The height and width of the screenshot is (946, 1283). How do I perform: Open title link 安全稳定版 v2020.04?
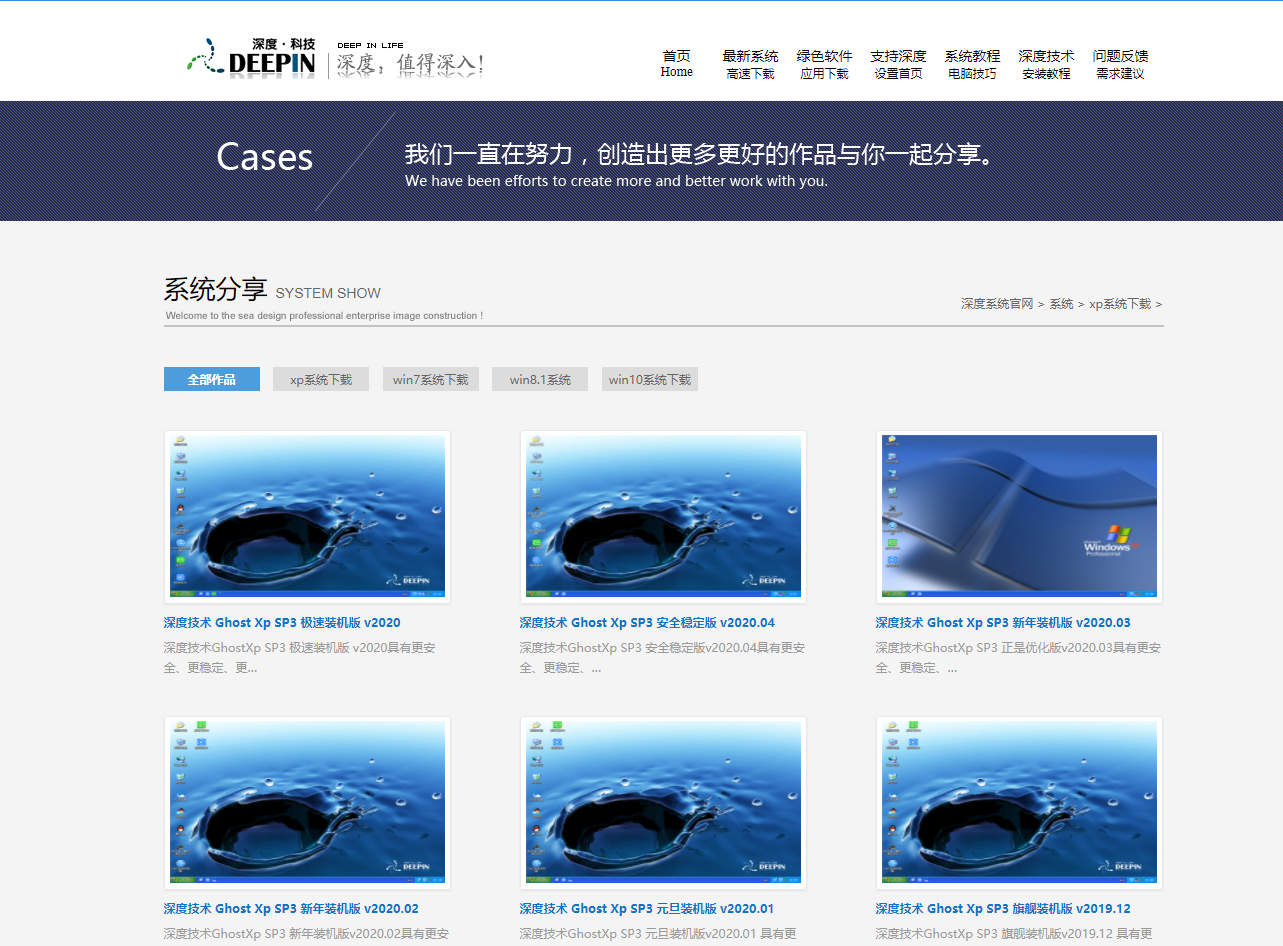(647, 623)
